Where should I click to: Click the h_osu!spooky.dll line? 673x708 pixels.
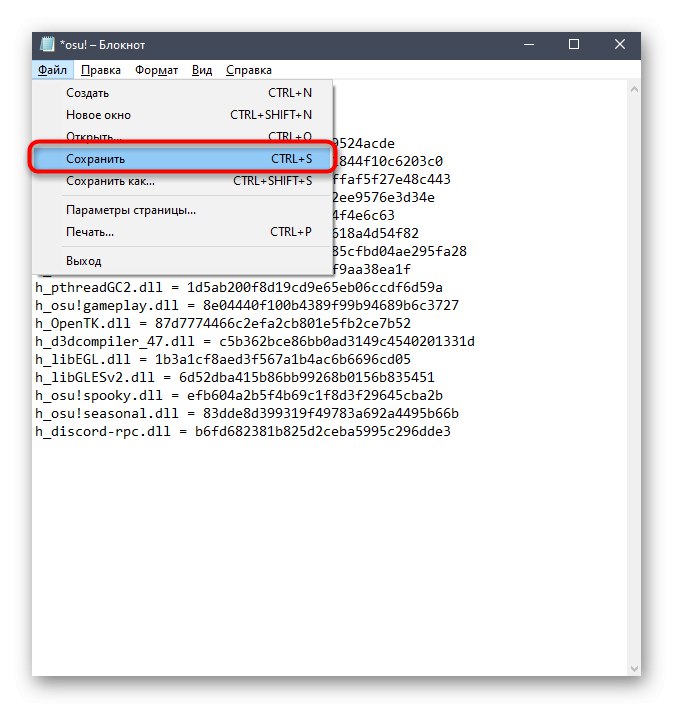[x=239, y=396]
